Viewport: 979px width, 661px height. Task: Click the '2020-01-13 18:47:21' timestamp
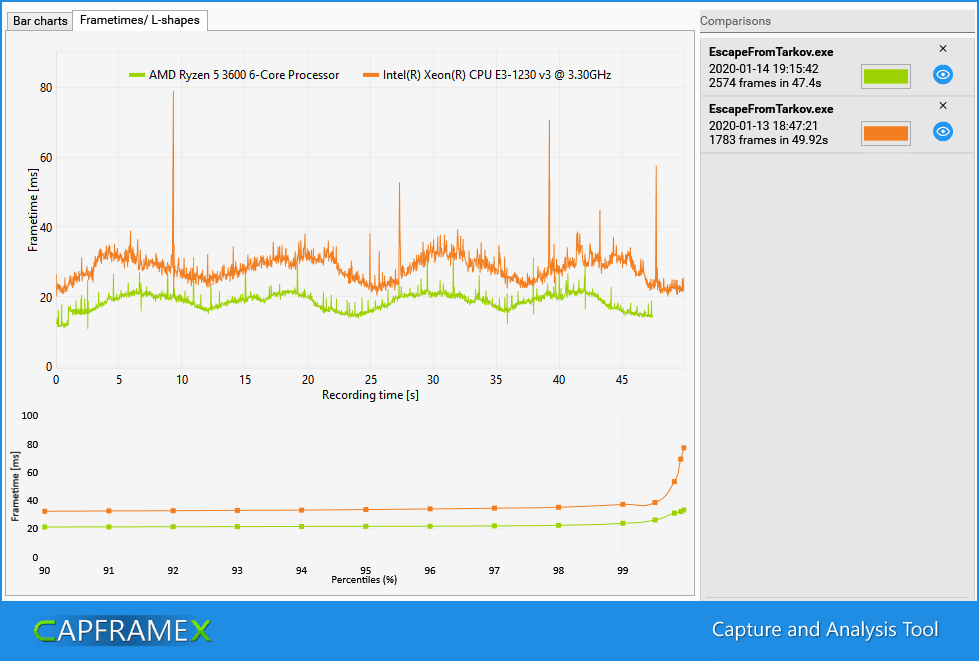tap(763, 125)
